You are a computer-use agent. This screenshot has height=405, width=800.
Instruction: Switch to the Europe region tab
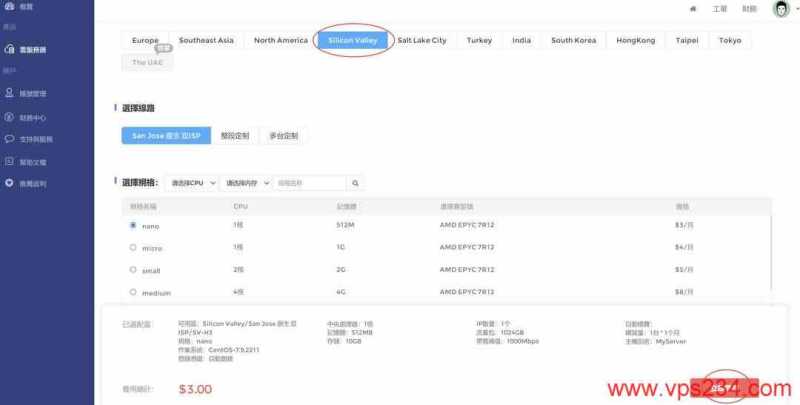tap(145, 40)
